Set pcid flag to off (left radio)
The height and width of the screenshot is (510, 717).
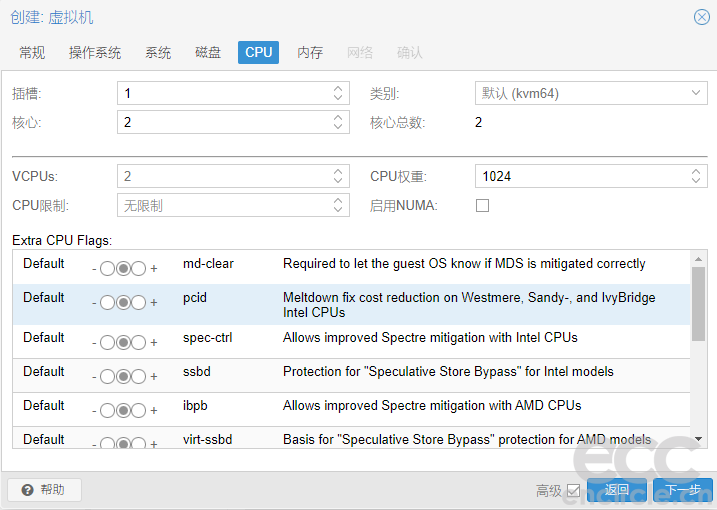[x=107, y=303]
